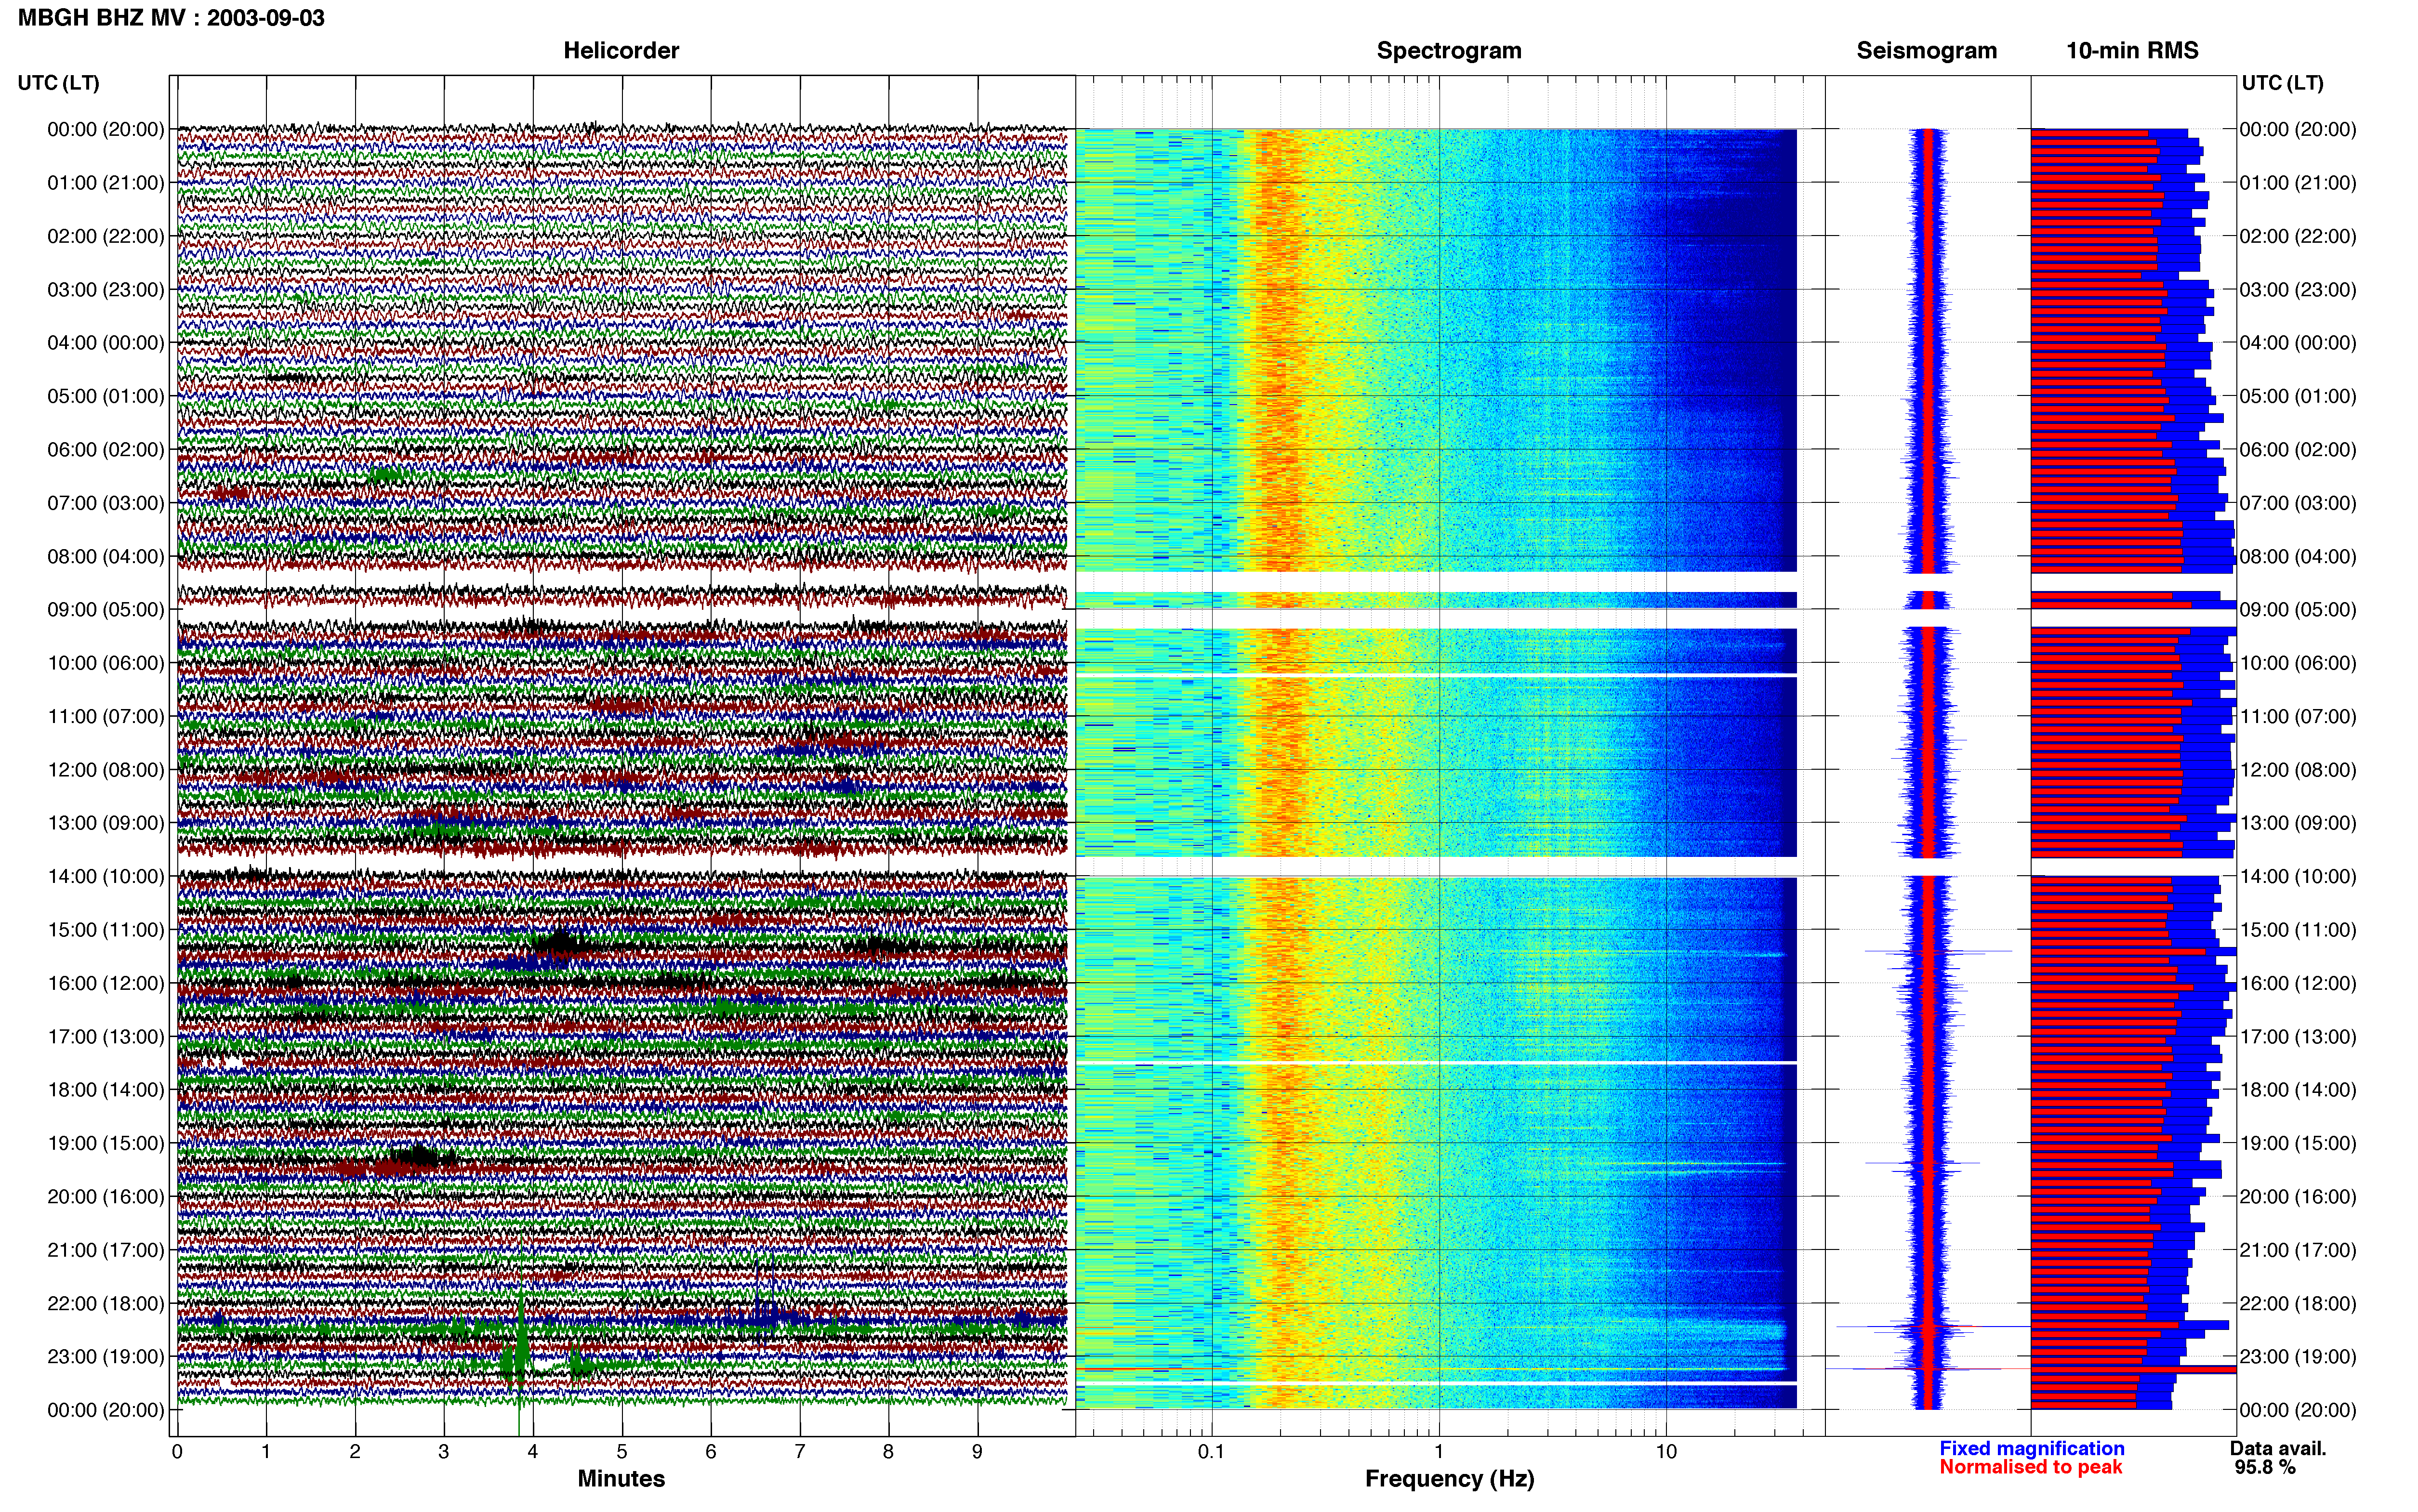Click helicorder minute tick label '9'
Viewport: 2418px width, 1512px height.
tap(977, 1452)
